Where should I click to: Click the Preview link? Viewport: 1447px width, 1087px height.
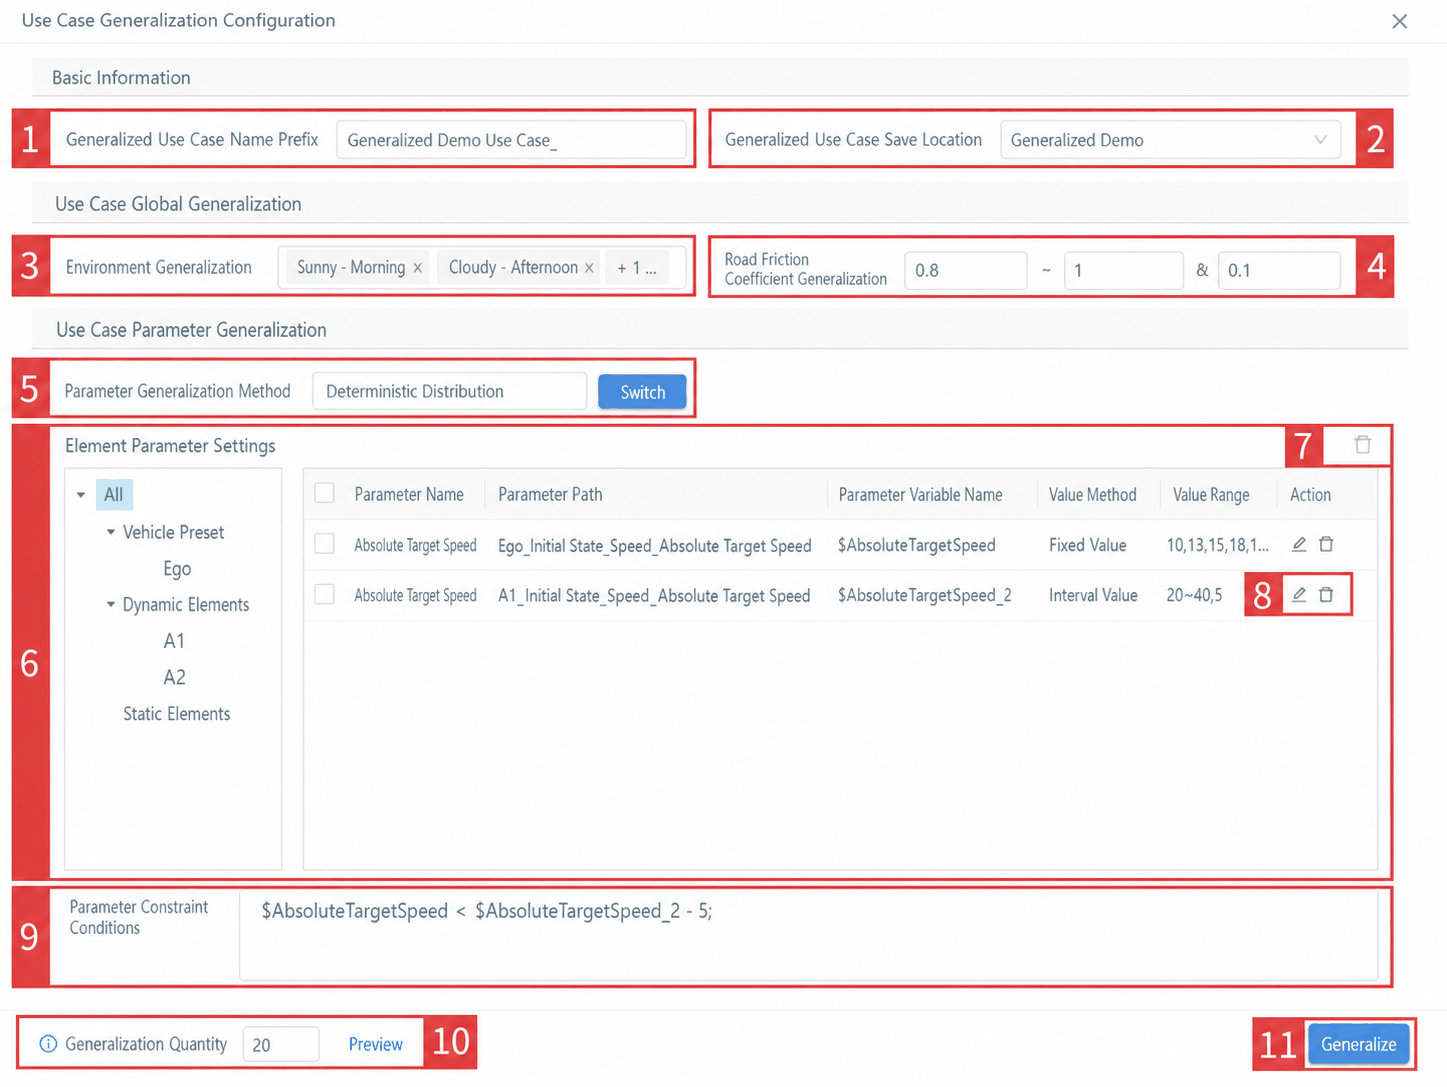pyautogui.click(x=375, y=1044)
